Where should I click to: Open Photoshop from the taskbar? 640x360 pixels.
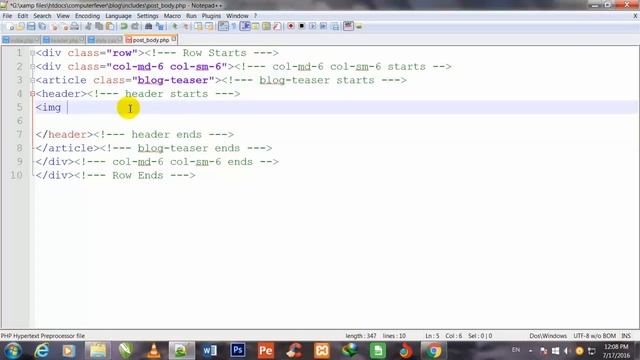coord(238,351)
